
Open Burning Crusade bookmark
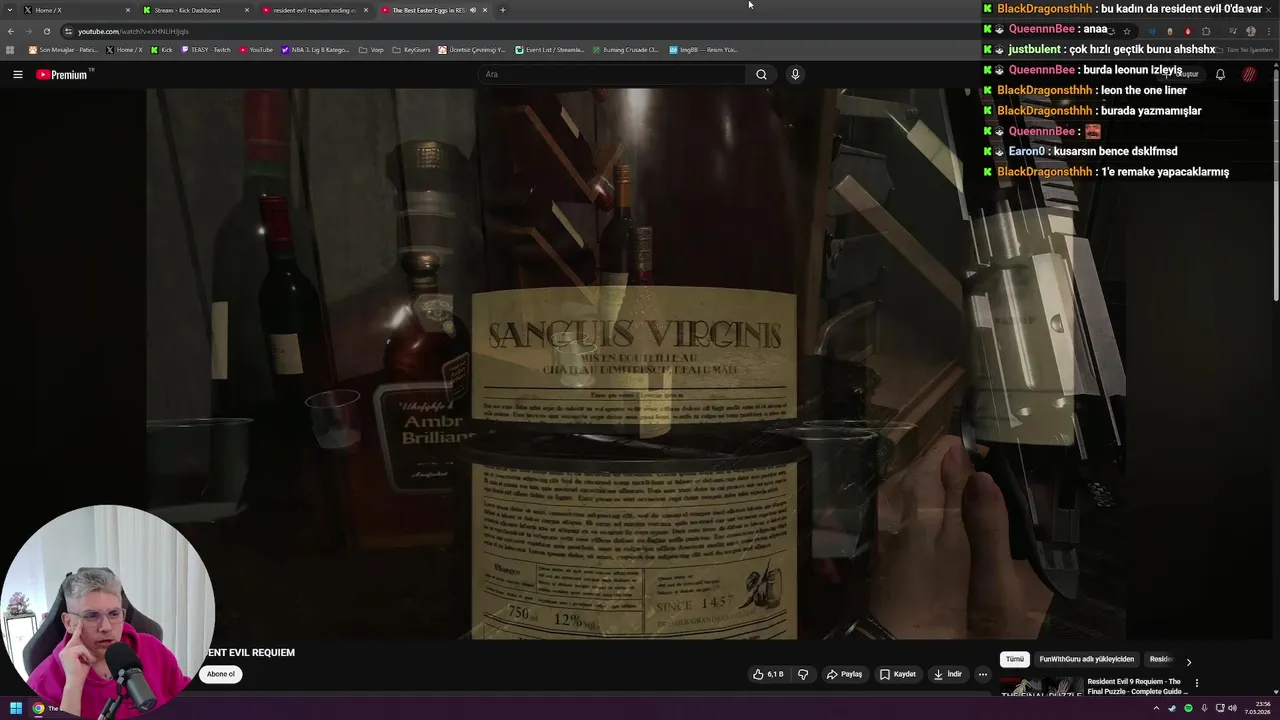[625, 49]
